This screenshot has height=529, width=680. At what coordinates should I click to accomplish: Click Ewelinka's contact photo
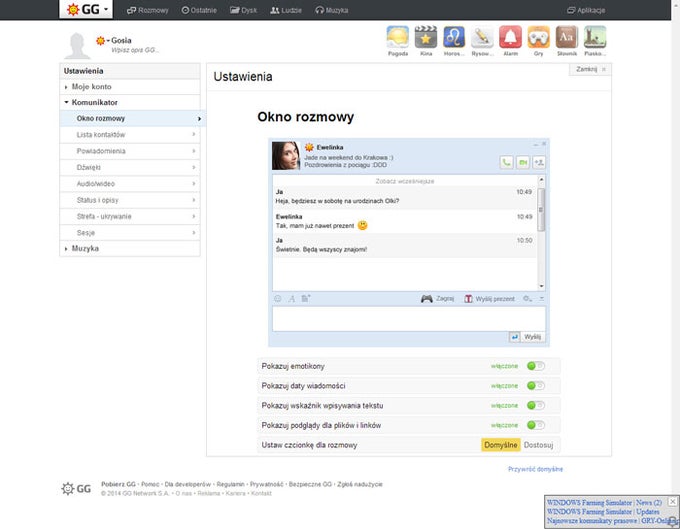pyautogui.click(x=286, y=156)
